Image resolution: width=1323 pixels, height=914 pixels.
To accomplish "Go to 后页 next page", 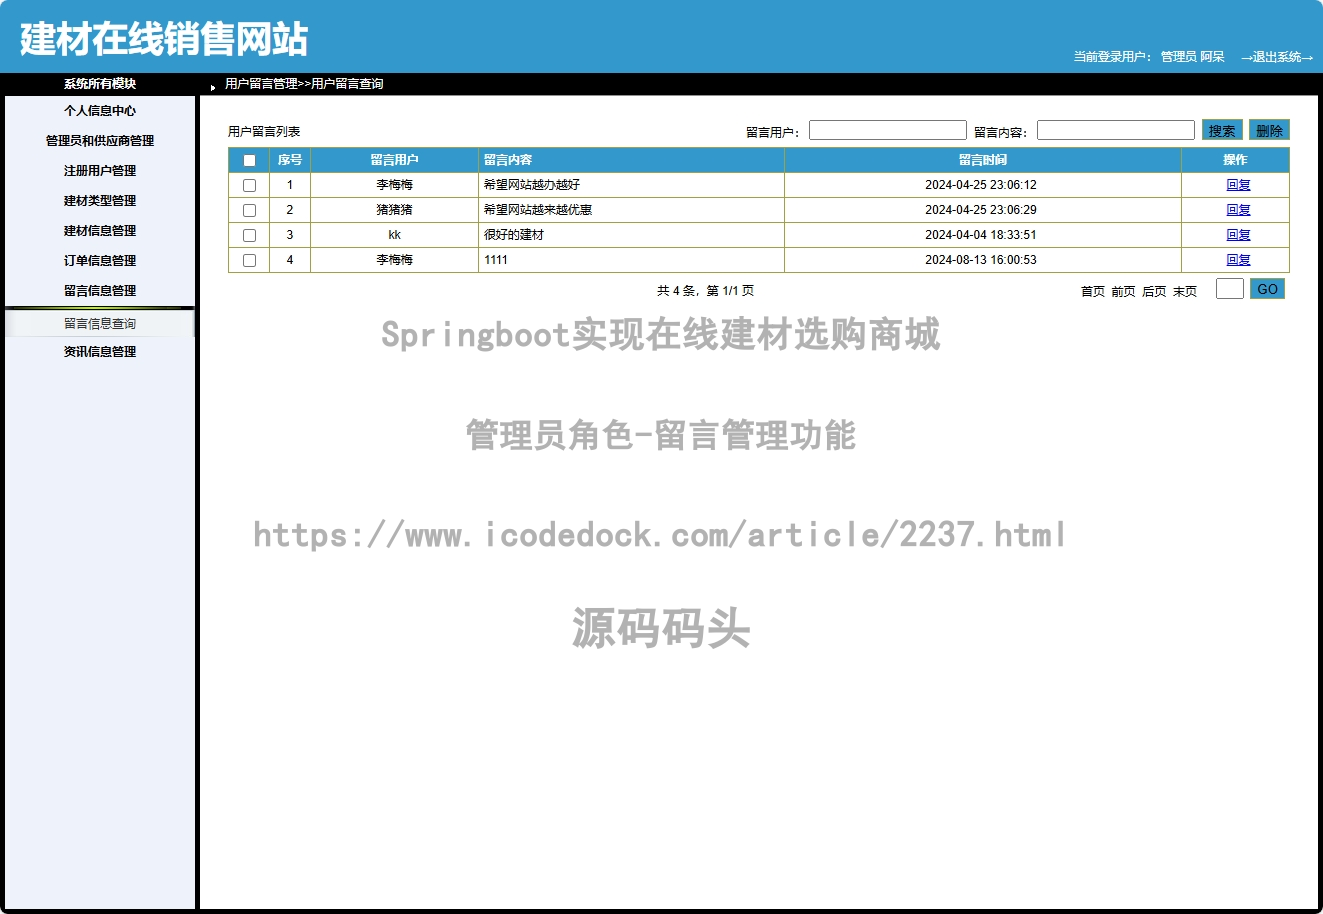I will (x=1154, y=292).
